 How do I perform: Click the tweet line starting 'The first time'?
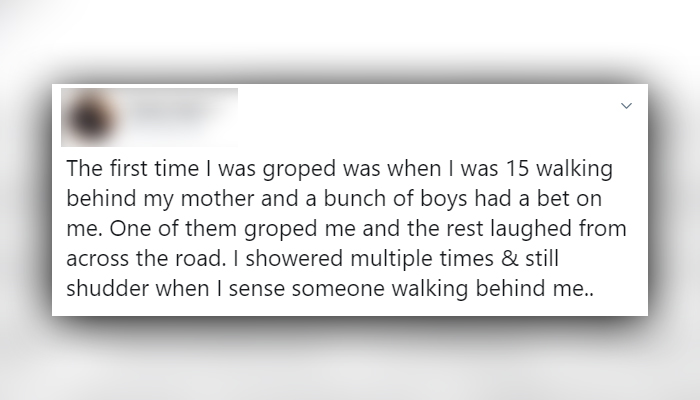click(339, 169)
